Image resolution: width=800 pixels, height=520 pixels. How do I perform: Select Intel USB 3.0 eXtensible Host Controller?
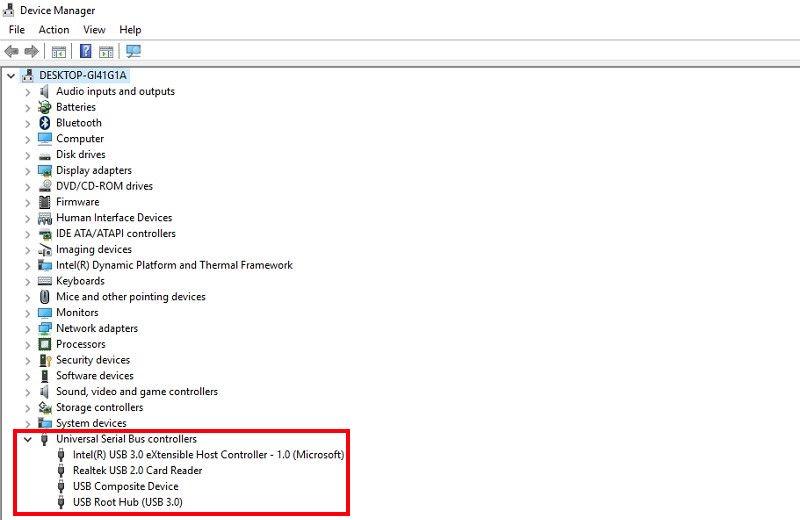208,454
